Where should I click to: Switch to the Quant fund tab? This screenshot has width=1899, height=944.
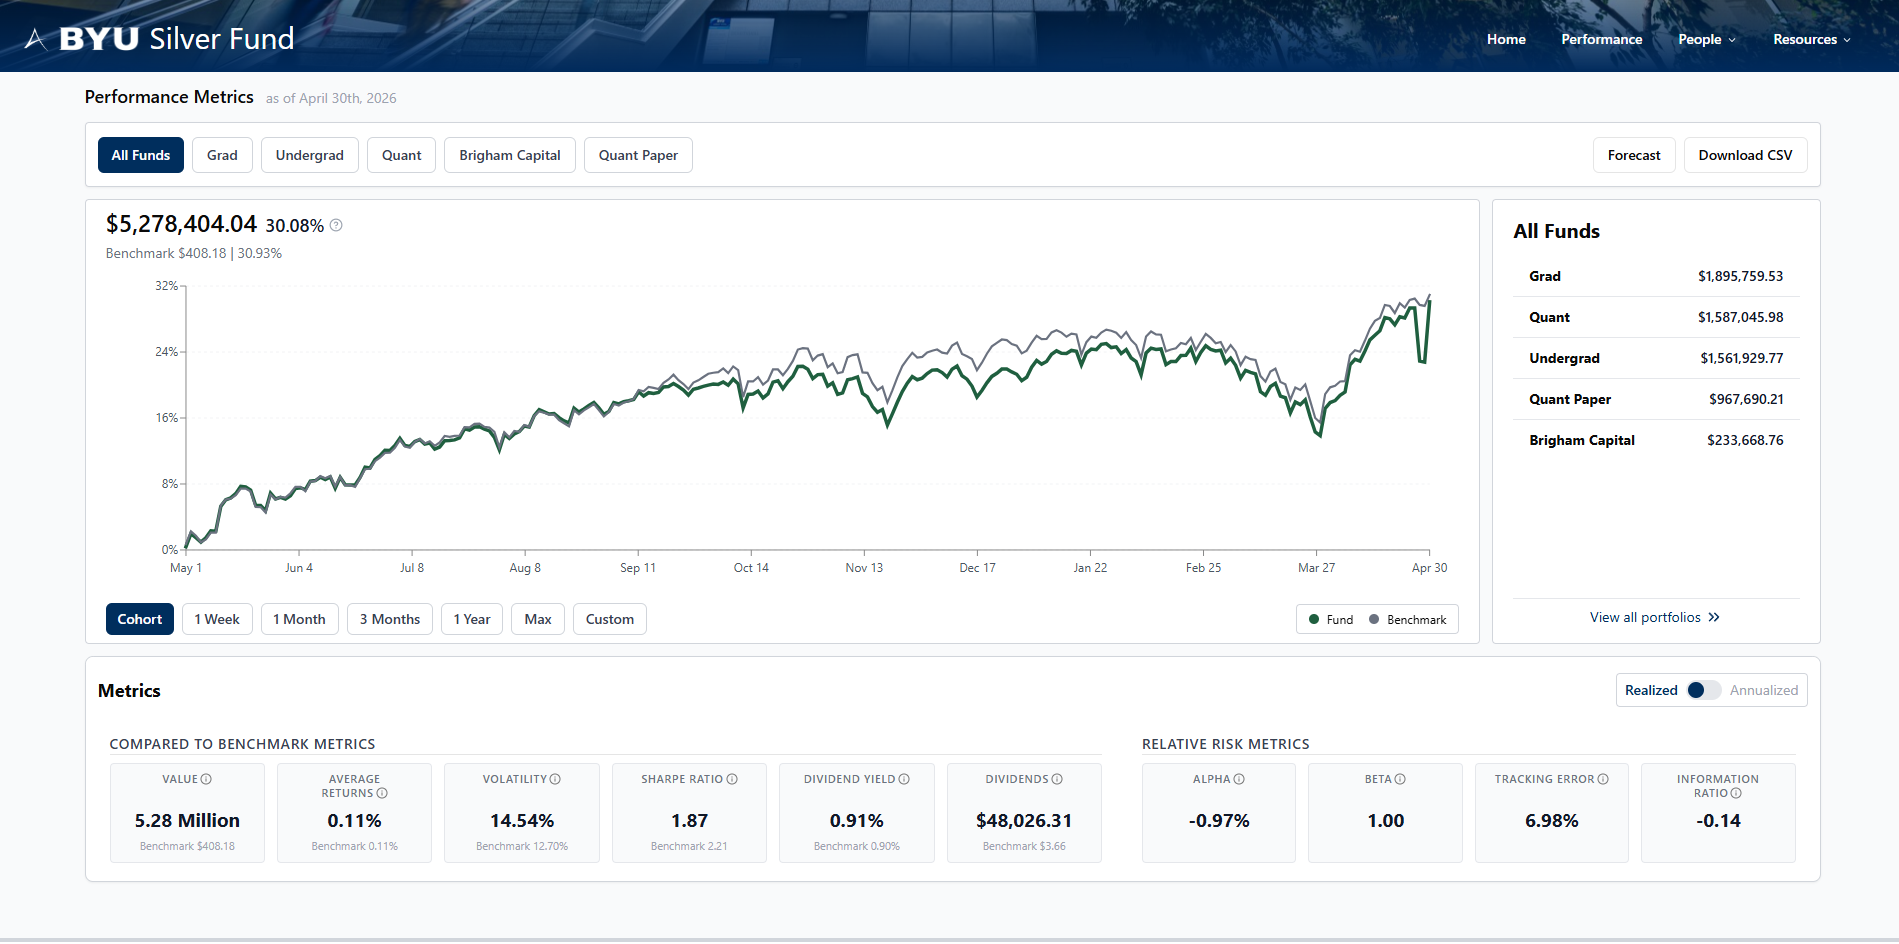(402, 155)
